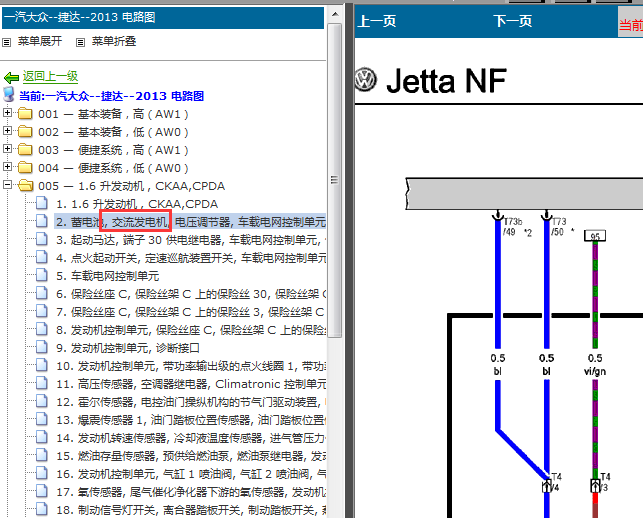The height and width of the screenshot is (518, 643).
Task: Click folder icon for 002 基本装备 低
Action: coord(25,131)
